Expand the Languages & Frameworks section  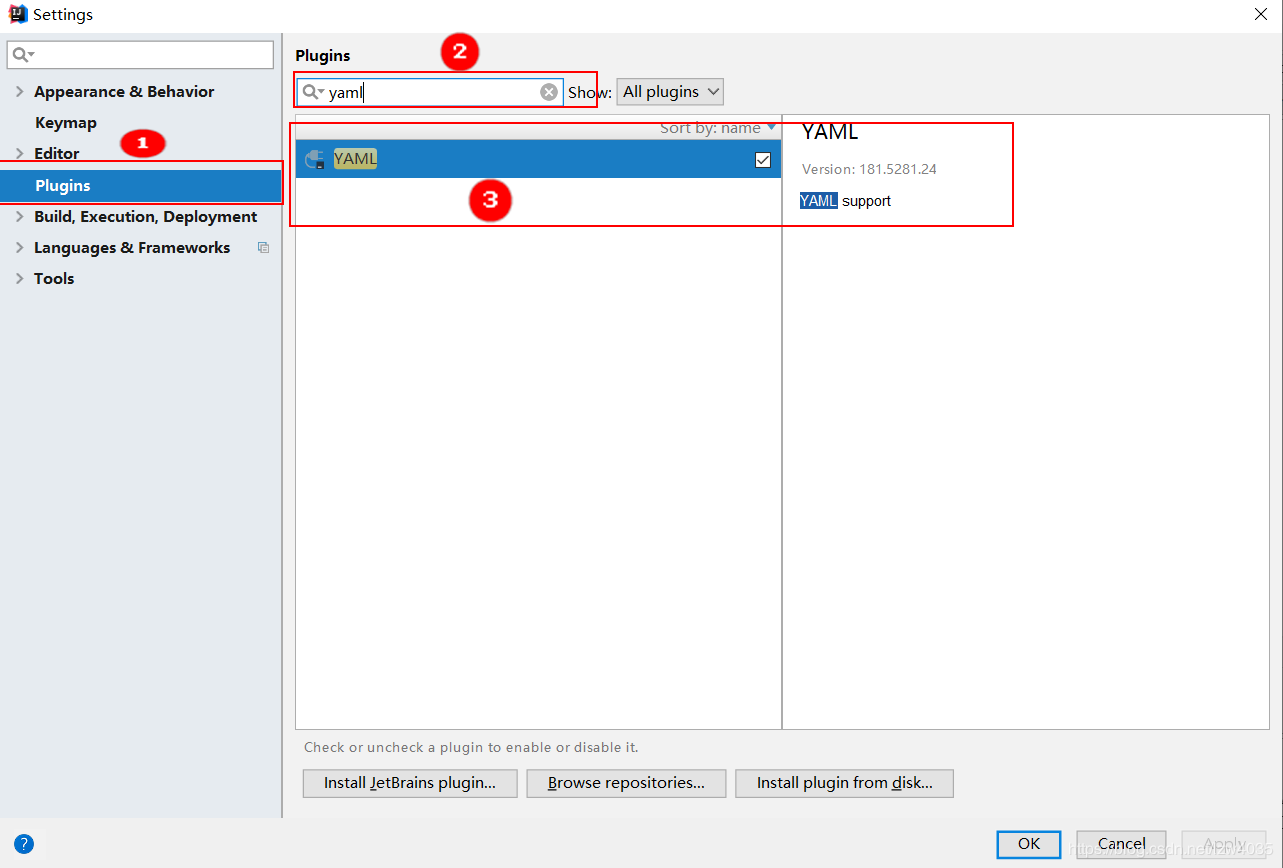[19, 248]
